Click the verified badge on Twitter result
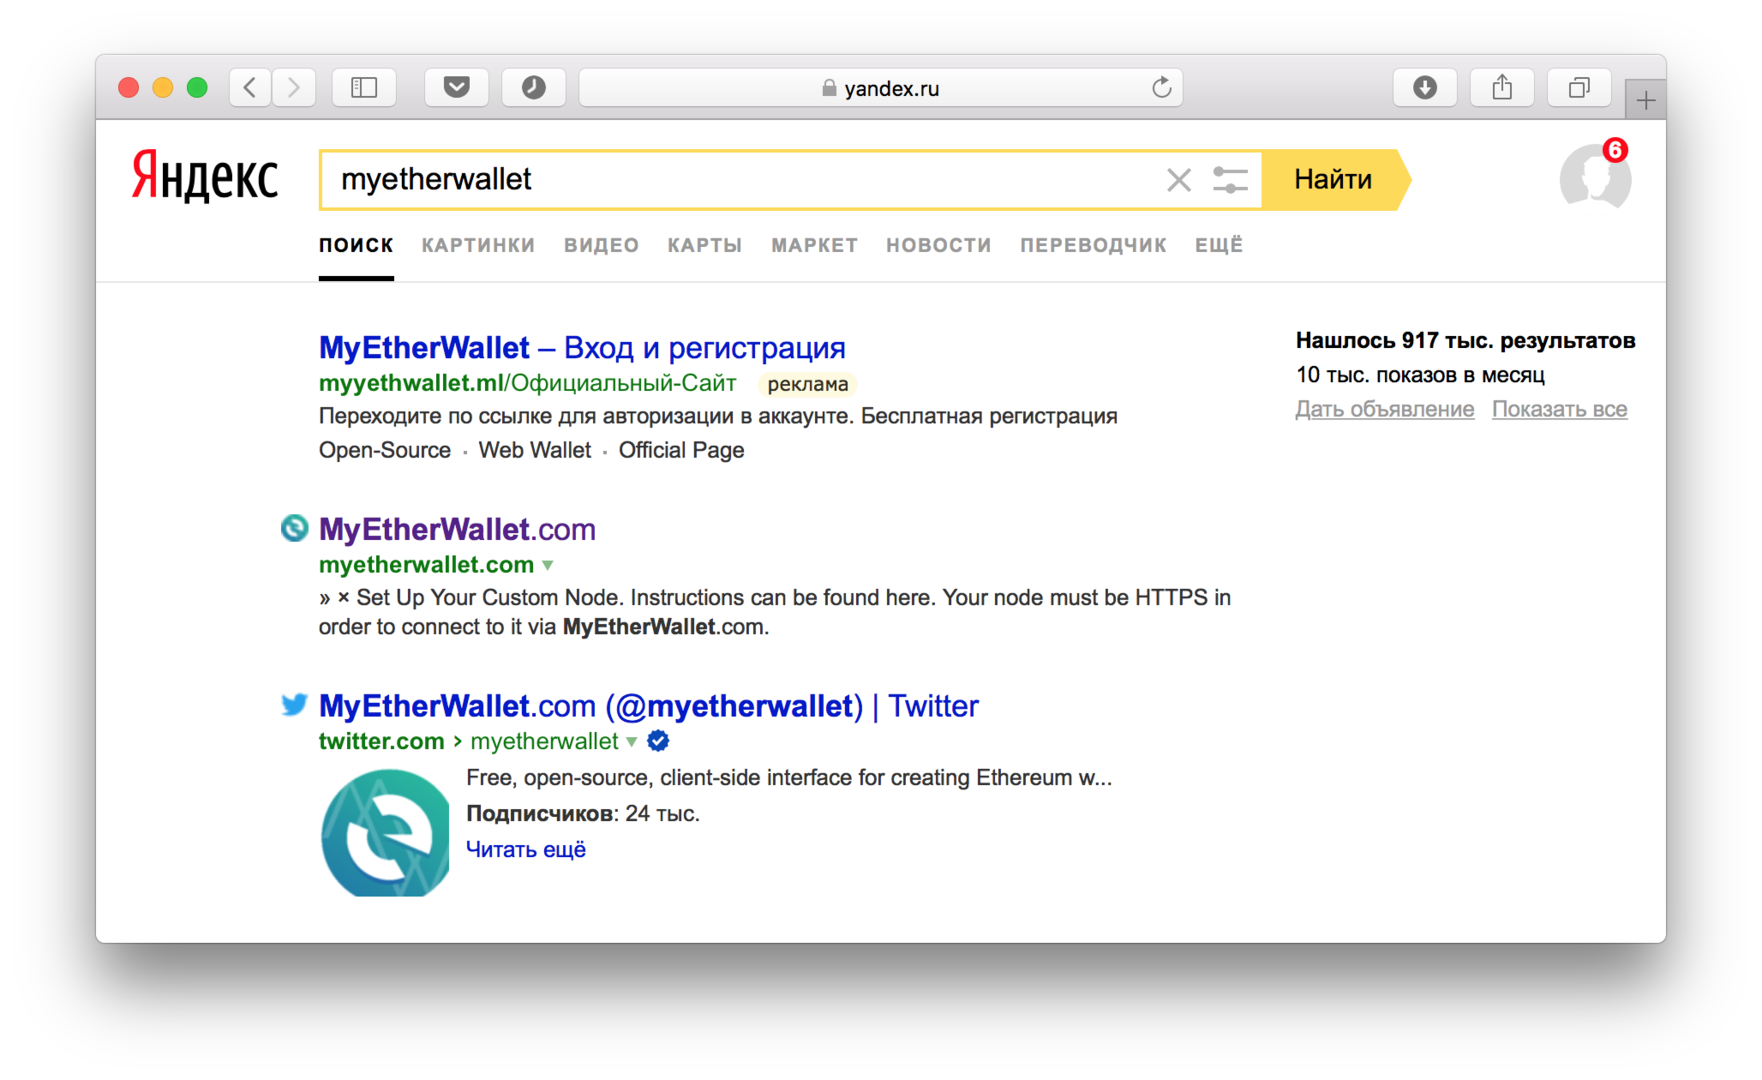 658,741
